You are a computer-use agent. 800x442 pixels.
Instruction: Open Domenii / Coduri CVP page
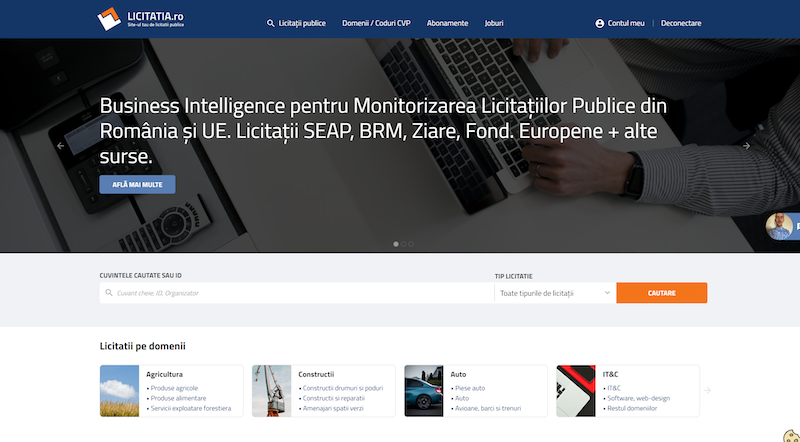pos(377,23)
